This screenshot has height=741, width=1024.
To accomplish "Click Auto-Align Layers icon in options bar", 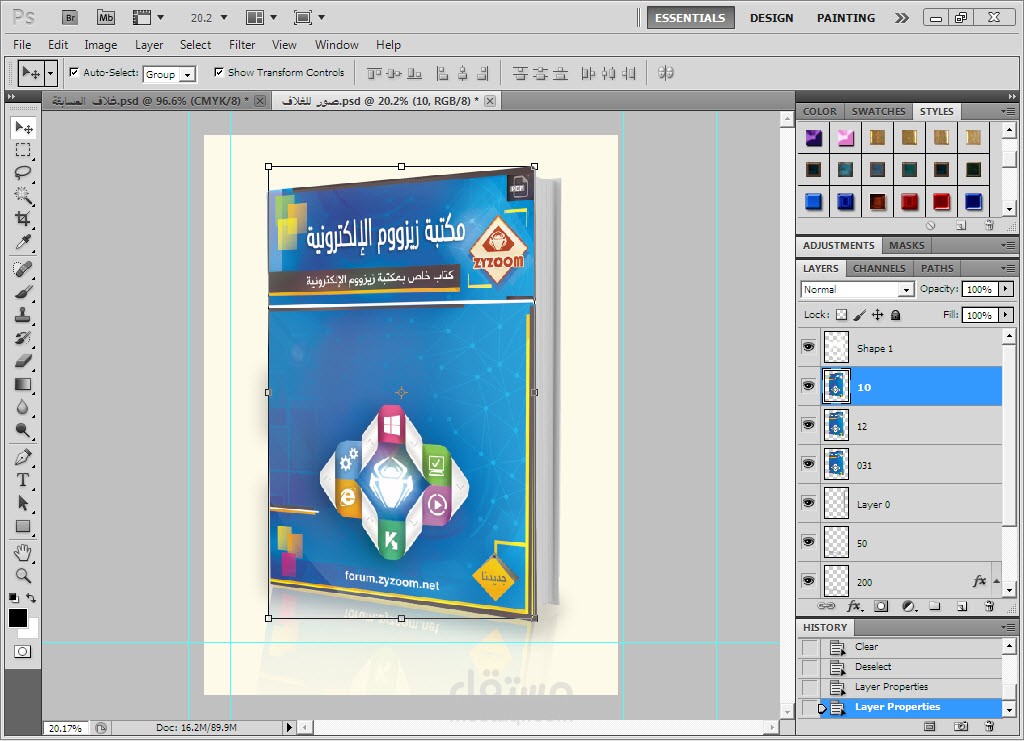I will [x=665, y=73].
